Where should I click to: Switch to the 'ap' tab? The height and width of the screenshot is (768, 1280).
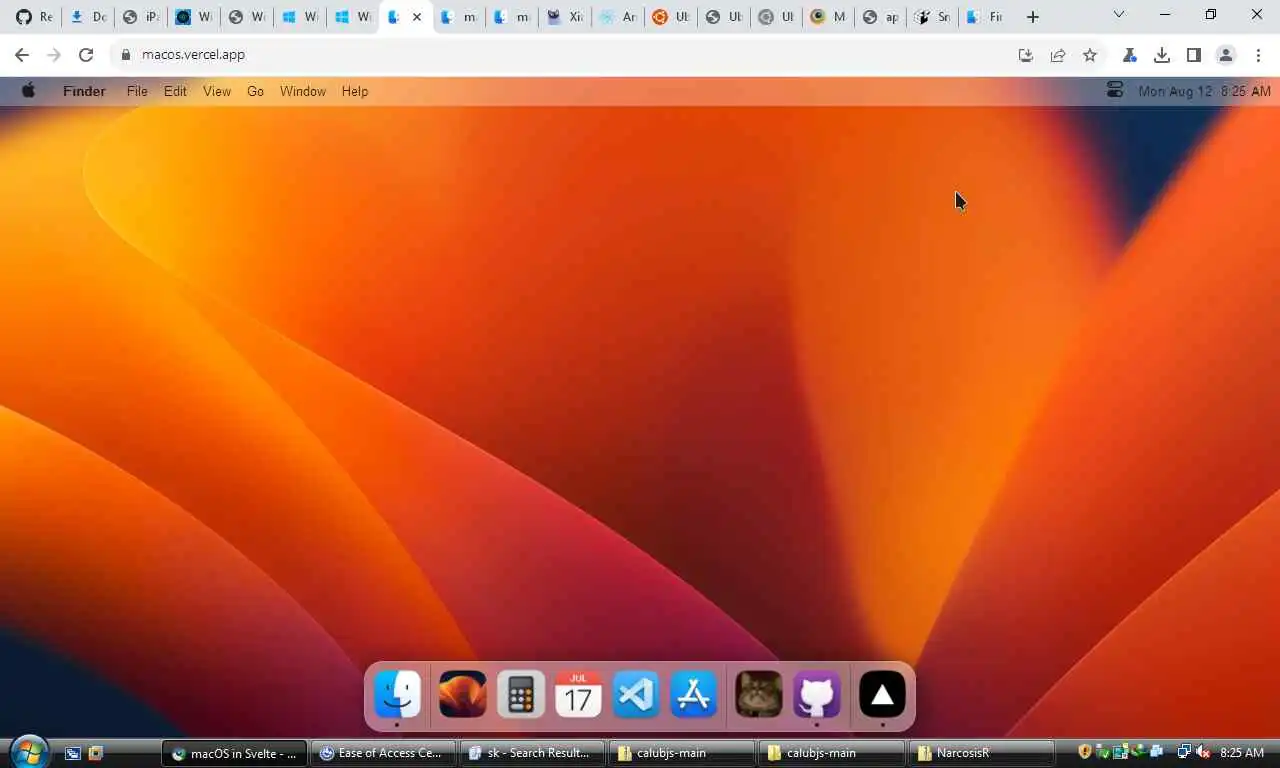click(x=879, y=17)
